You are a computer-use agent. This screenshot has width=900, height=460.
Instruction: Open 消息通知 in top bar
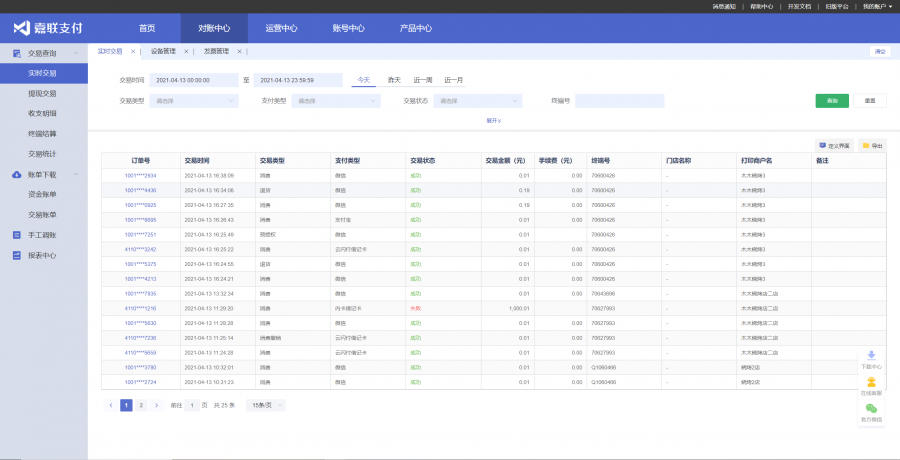(x=724, y=6)
